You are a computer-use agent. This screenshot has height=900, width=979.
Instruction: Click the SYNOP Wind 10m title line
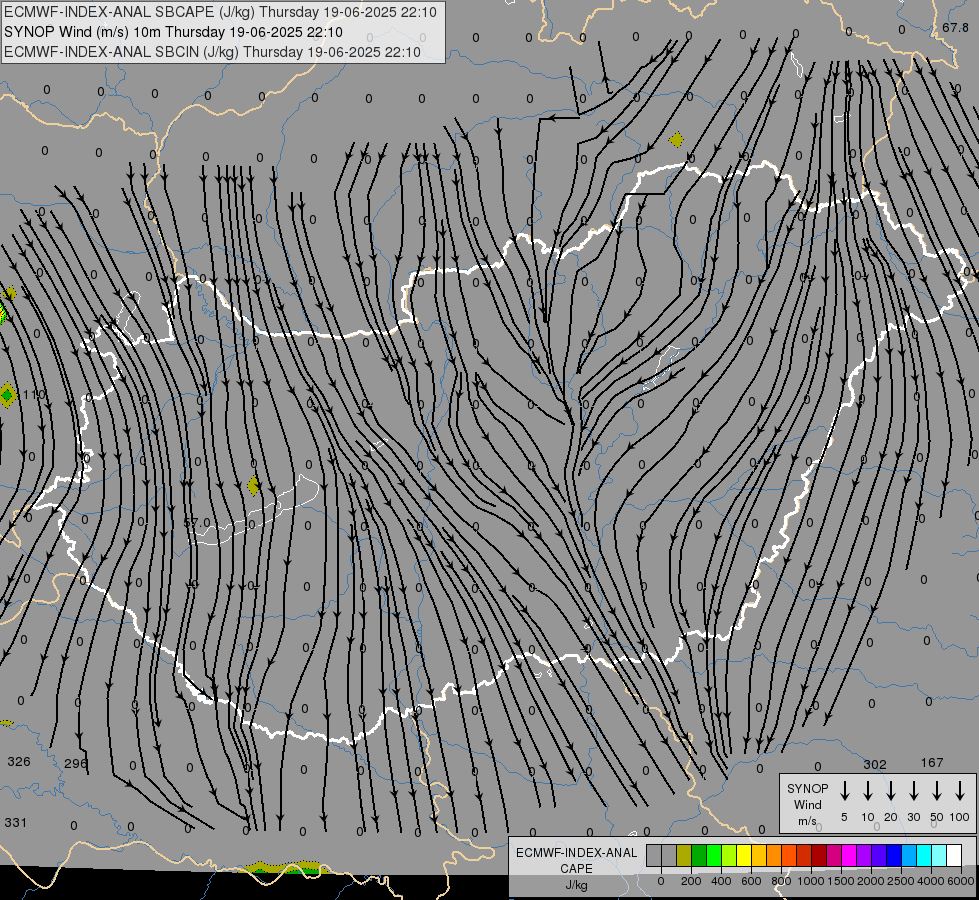(x=173, y=32)
